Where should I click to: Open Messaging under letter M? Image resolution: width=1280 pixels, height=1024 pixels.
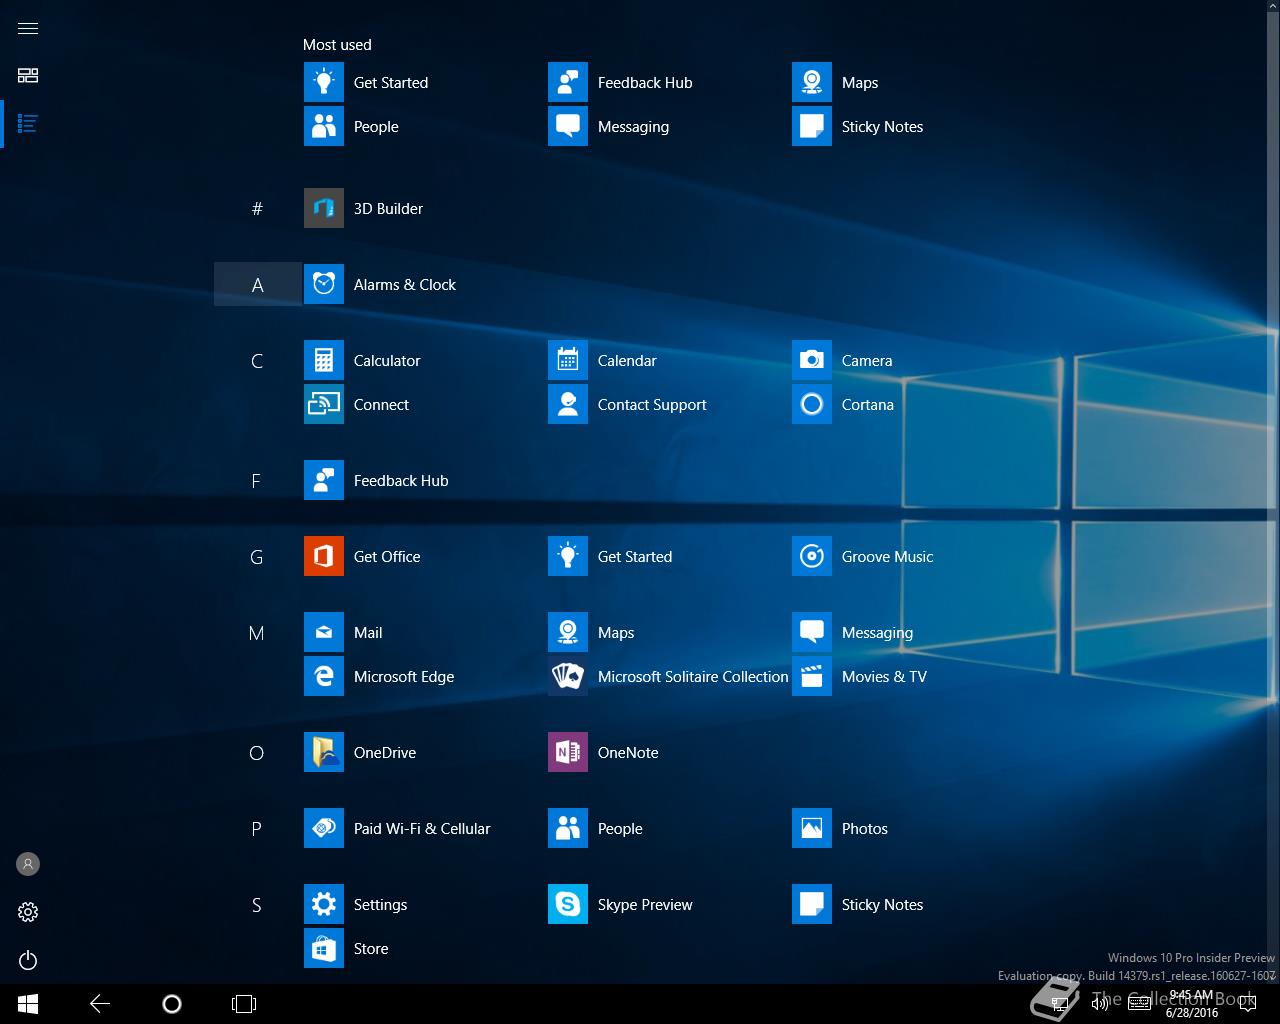coord(811,632)
